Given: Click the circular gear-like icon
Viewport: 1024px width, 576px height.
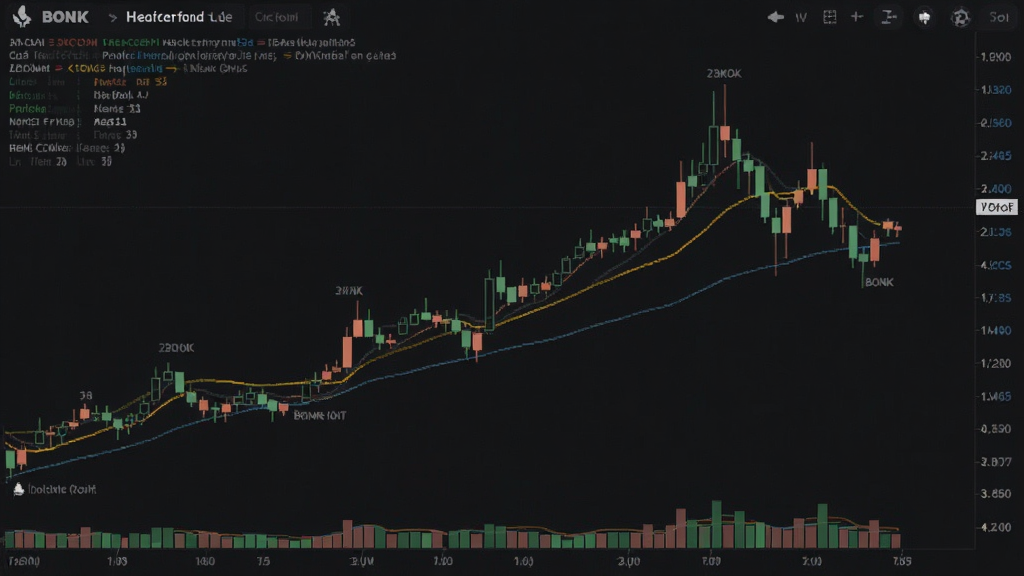Looking at the screenshot, I should click(x=960, y=18).
